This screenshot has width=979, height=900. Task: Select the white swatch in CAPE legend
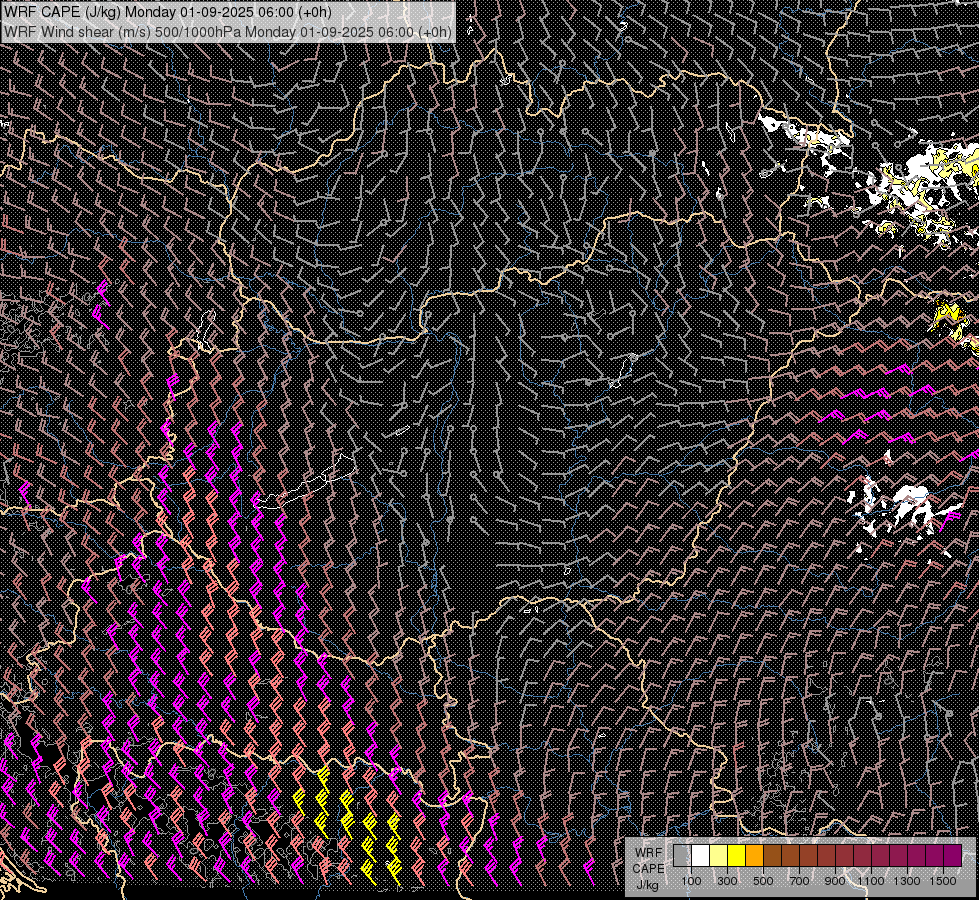[x=701, y=855]
